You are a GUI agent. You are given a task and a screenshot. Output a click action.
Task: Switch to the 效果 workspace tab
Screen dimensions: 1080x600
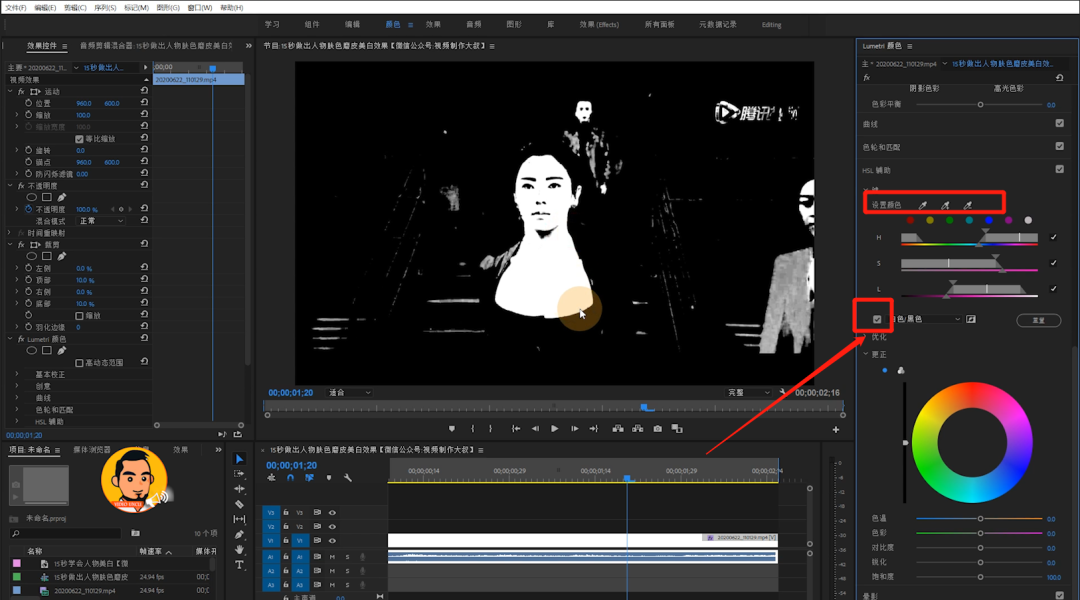click(x=433, y=24)
